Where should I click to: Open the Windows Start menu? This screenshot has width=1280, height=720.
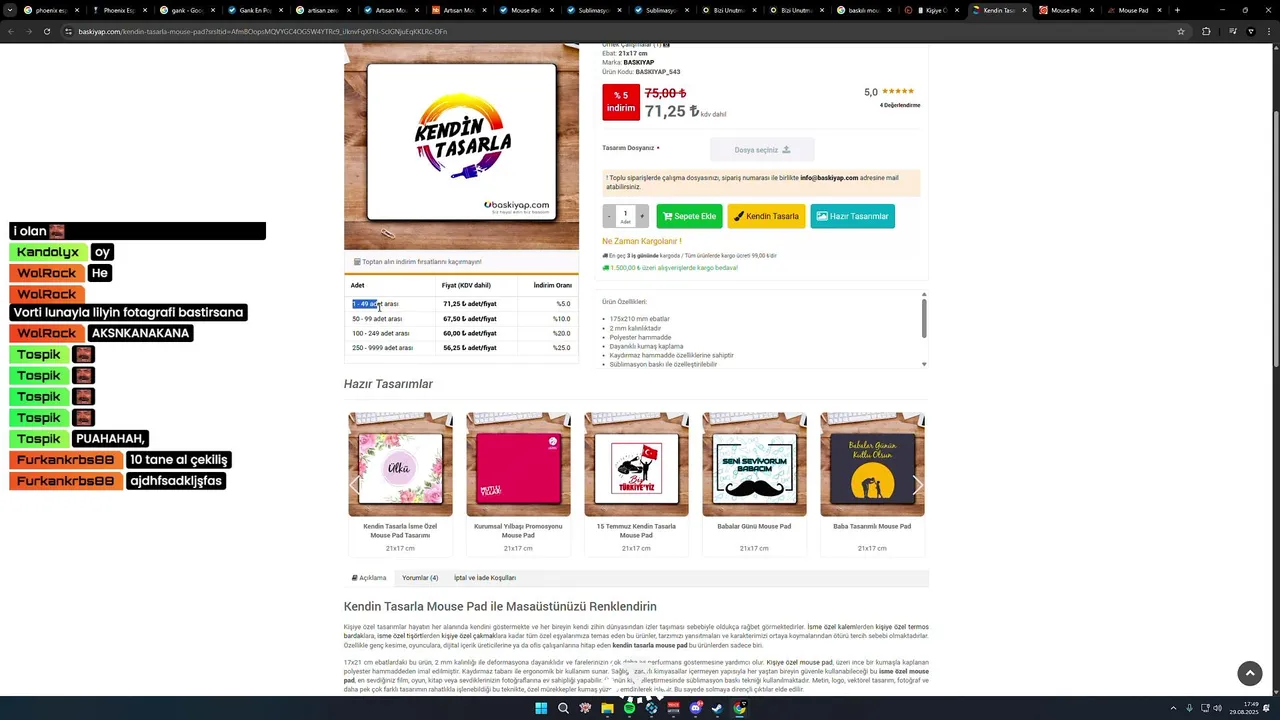[541, 708]
